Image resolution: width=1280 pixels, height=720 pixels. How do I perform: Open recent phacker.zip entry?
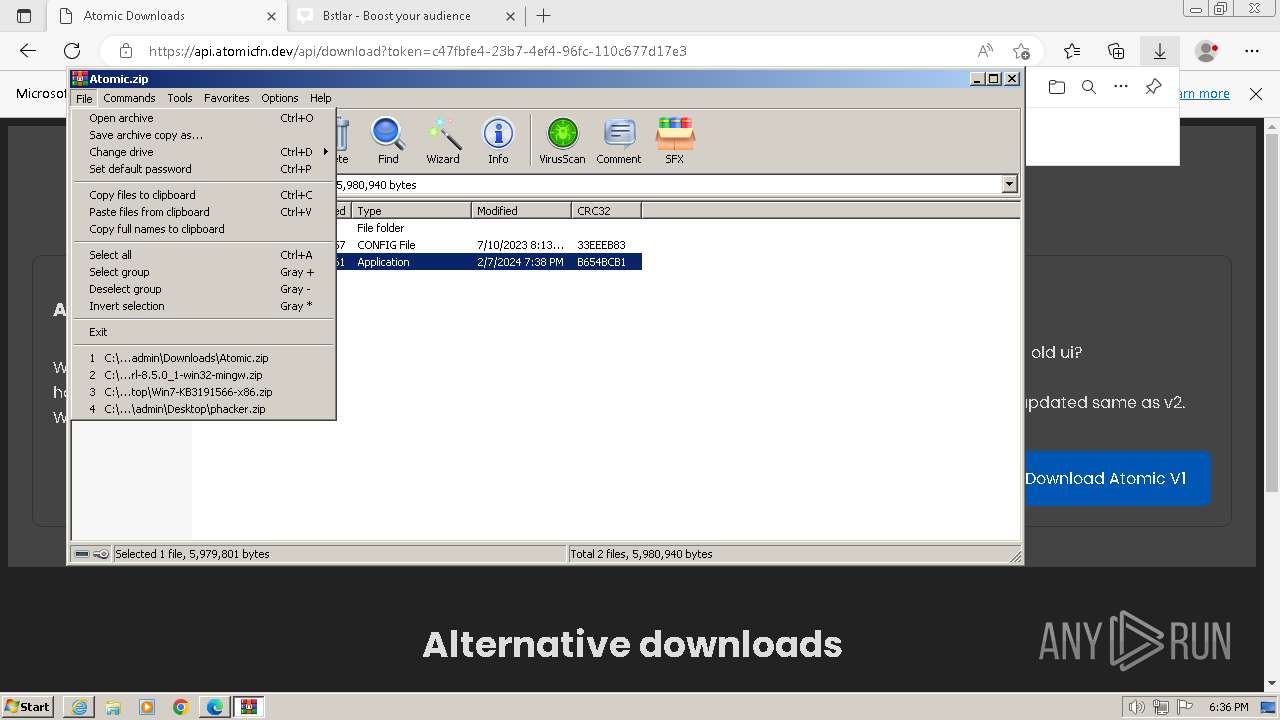click(204, 409)
